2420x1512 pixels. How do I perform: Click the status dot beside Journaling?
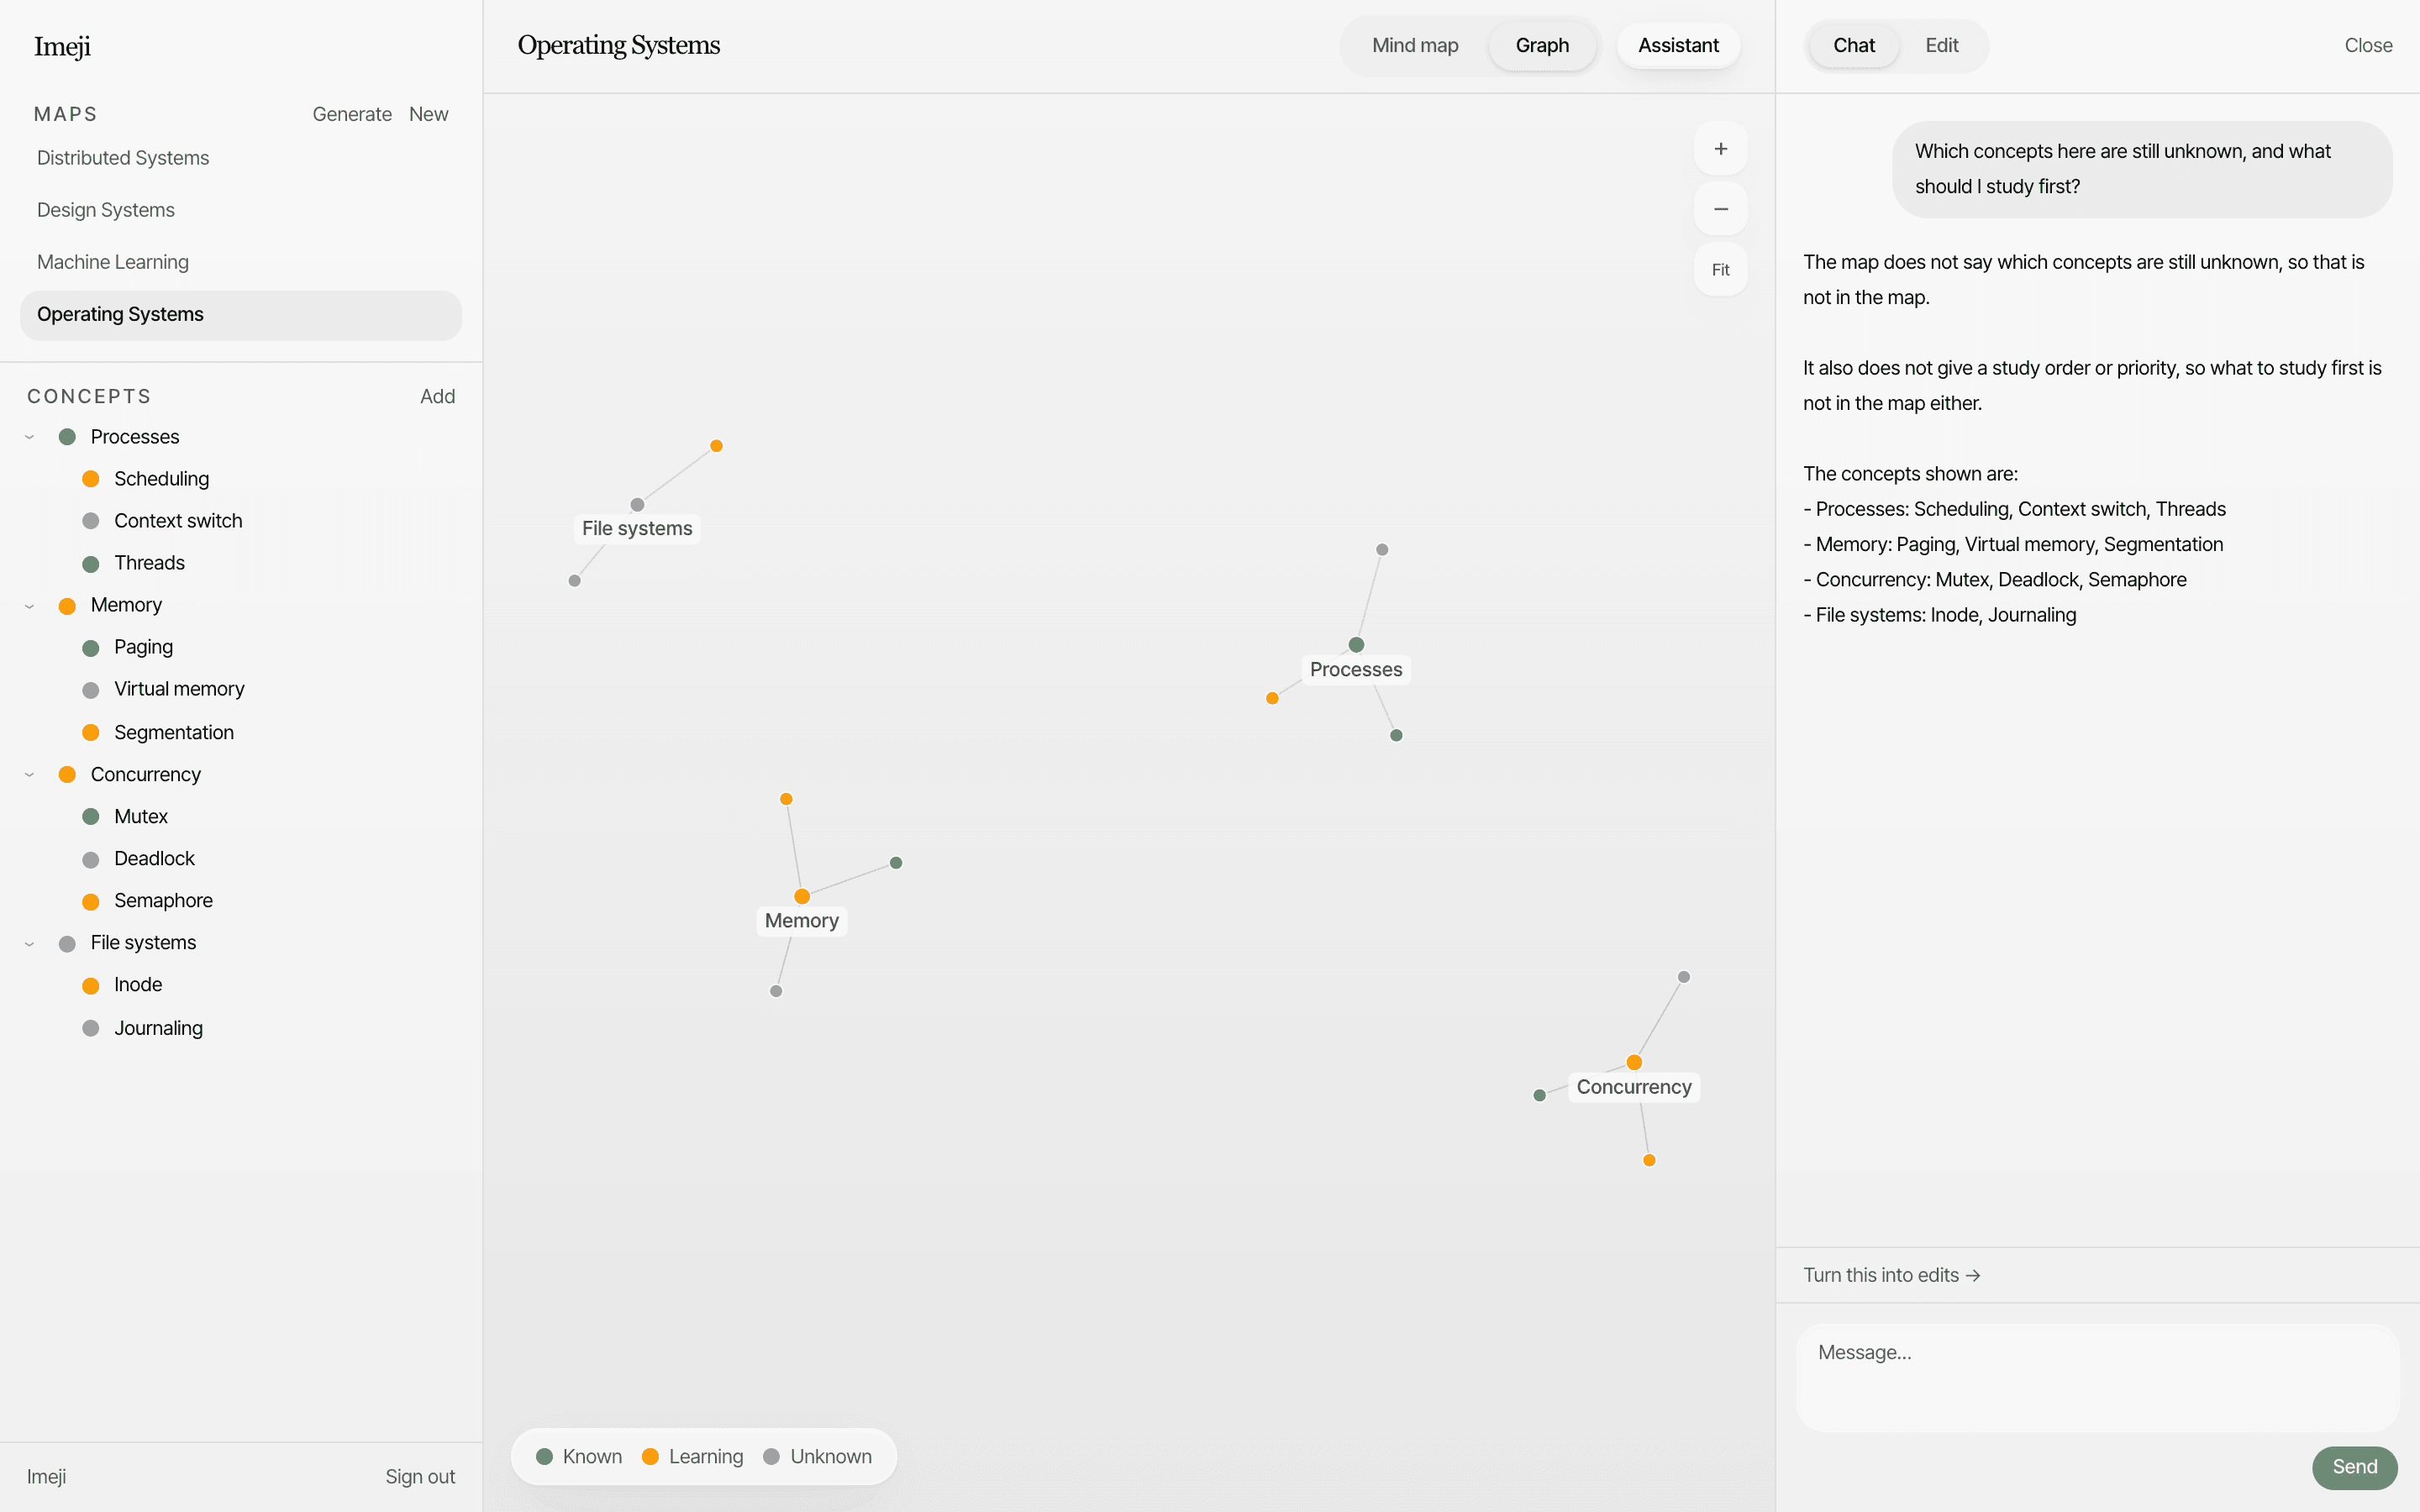coord(91,1028)
